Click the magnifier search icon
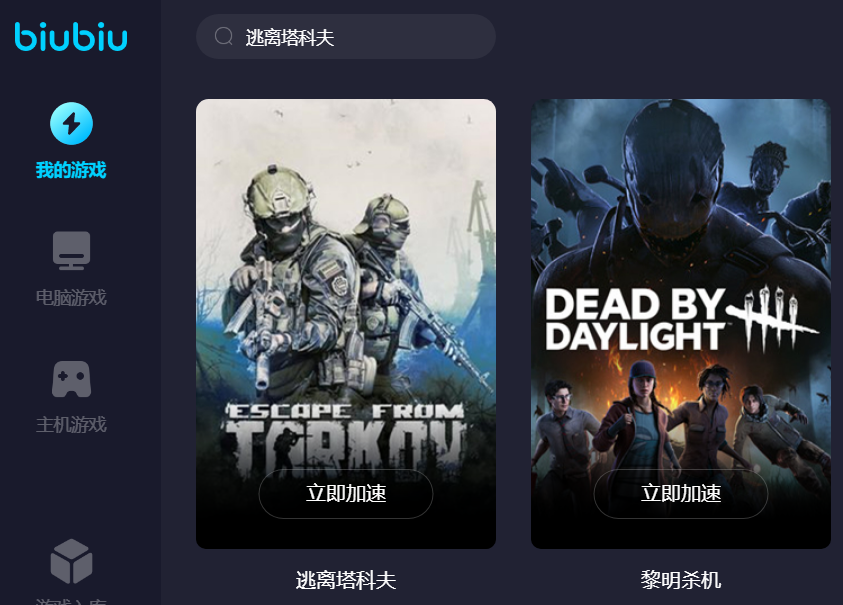 [x=223, y=37]
